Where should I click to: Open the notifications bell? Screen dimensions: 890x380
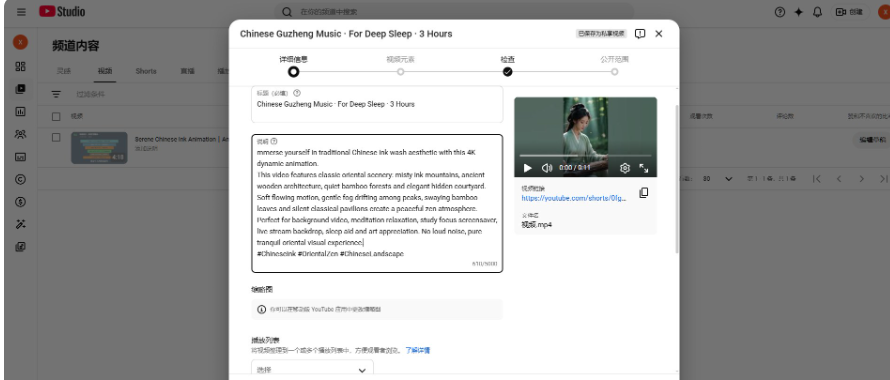(x=817, y=11)
